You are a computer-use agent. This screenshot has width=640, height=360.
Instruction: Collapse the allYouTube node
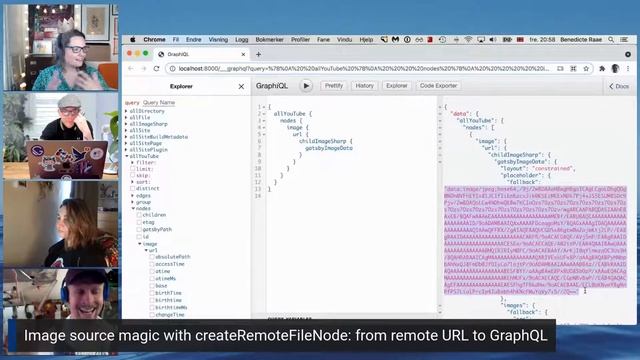coord(127,156)
